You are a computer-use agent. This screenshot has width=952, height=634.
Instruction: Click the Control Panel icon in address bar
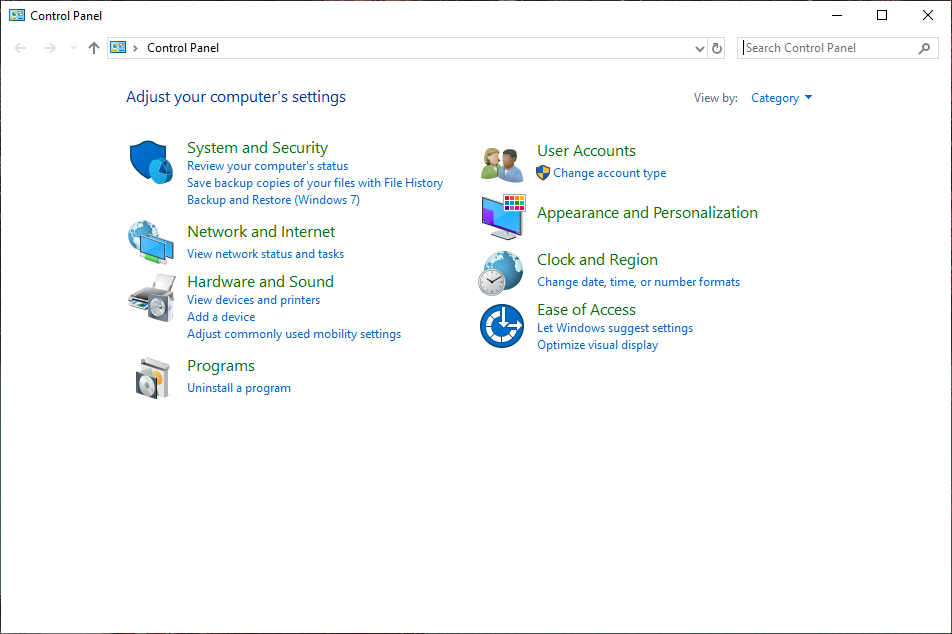[118, 47]
